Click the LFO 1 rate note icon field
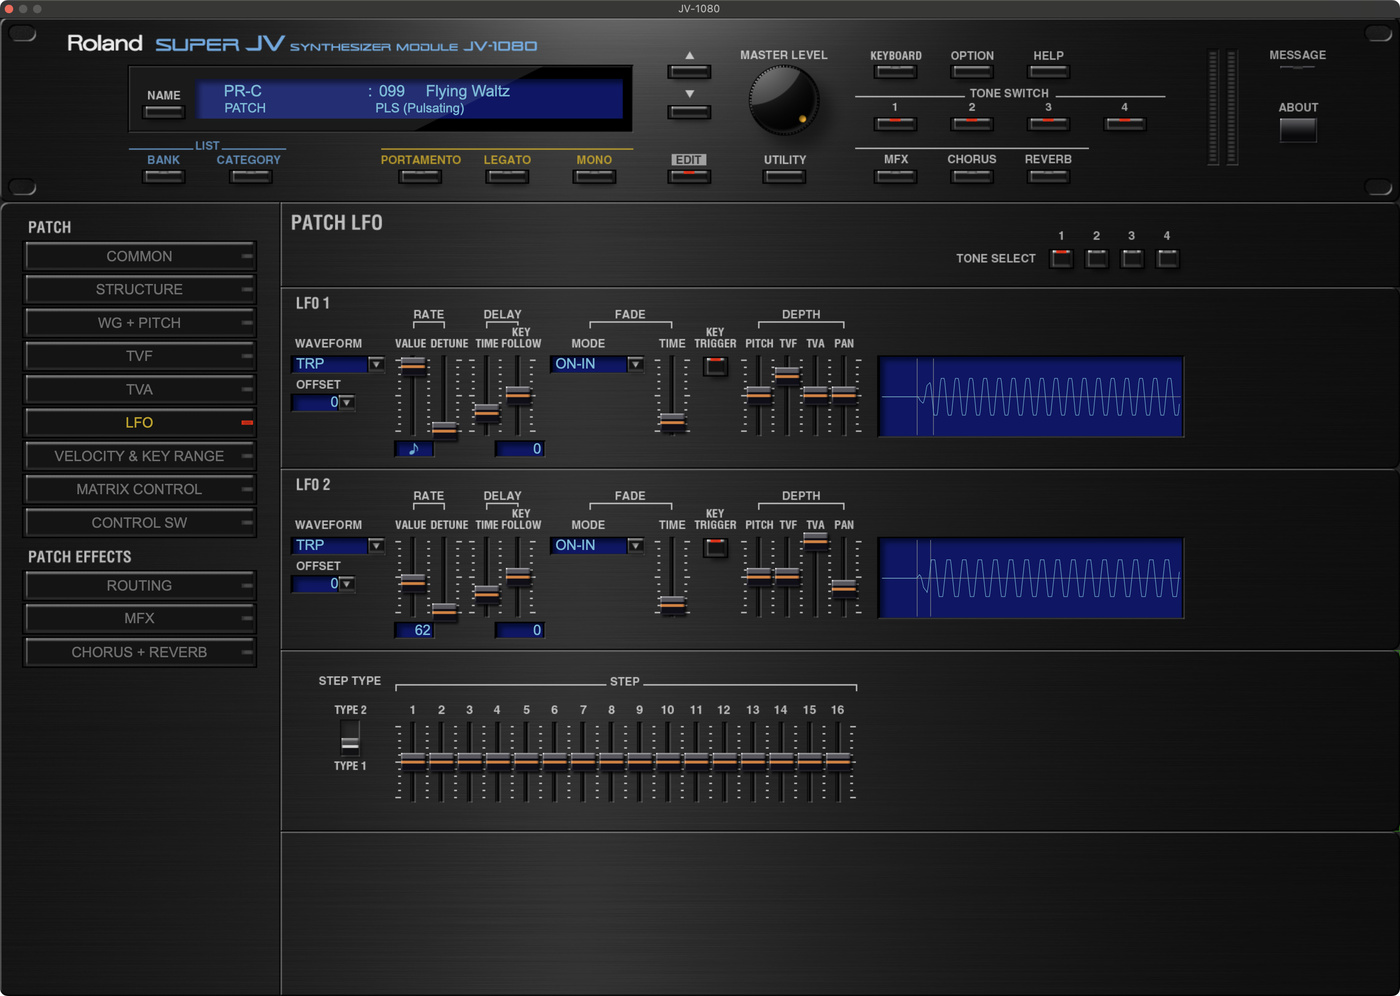Viewport: 1400px width, 996px height. [x=414, y=449]
